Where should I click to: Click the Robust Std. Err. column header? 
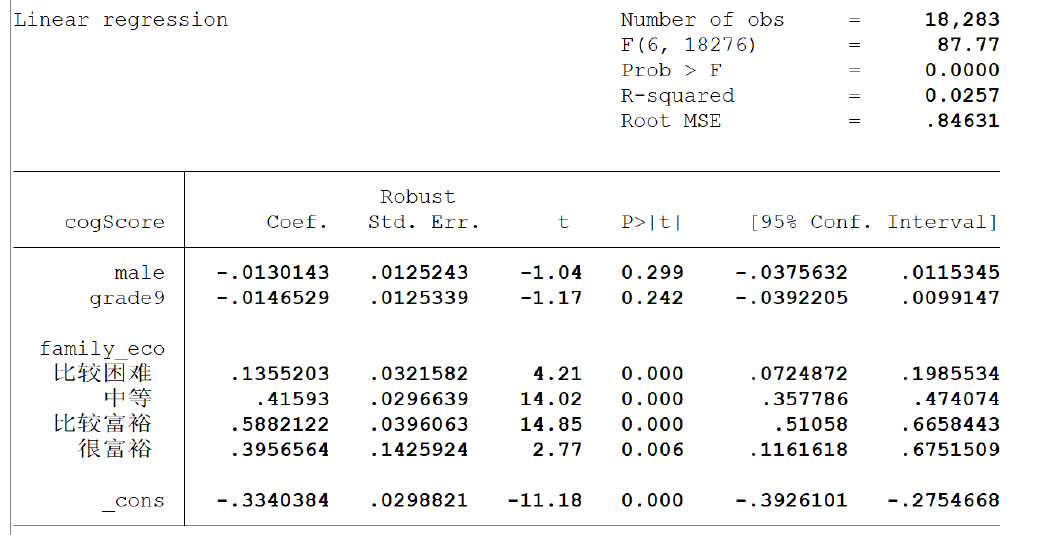click(423, 210)
